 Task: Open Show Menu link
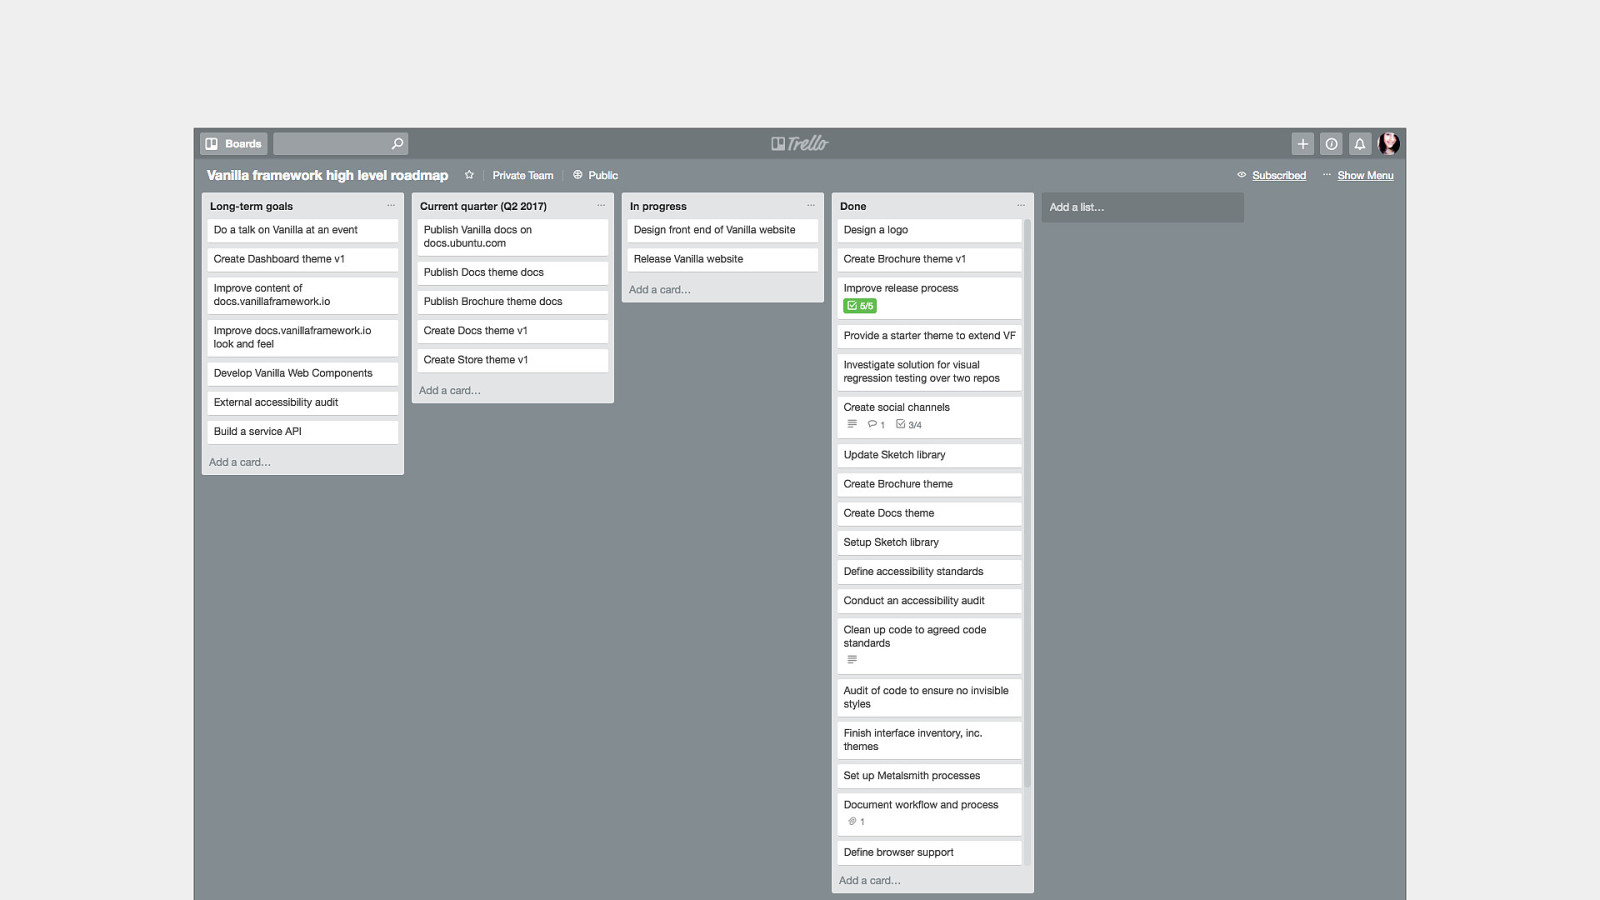[1365, 175]
